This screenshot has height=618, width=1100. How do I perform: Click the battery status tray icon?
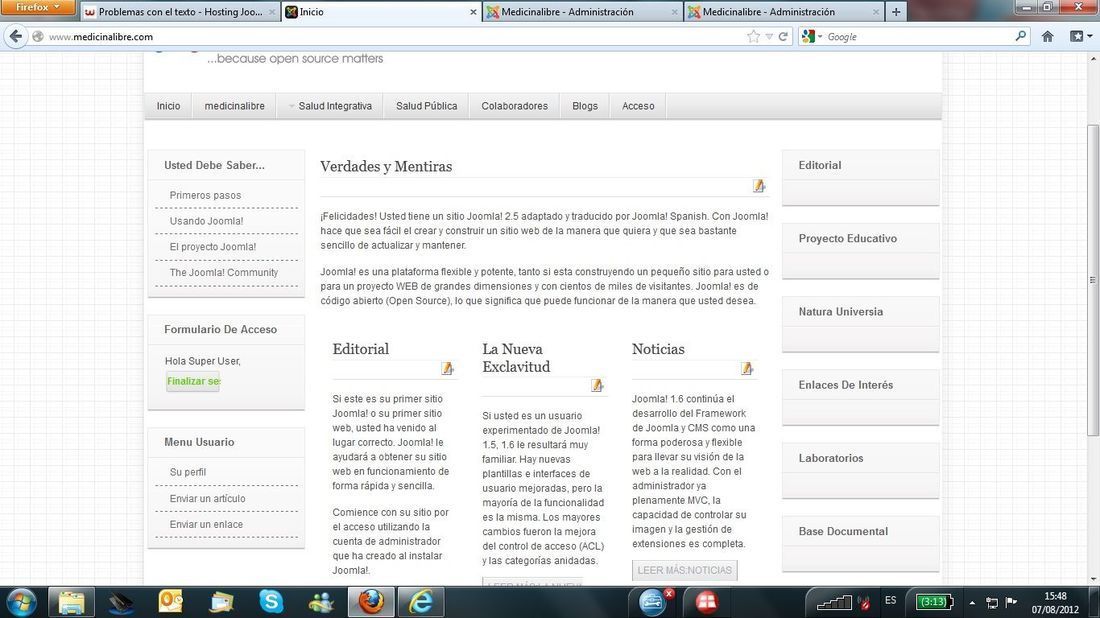coord(934,601)
